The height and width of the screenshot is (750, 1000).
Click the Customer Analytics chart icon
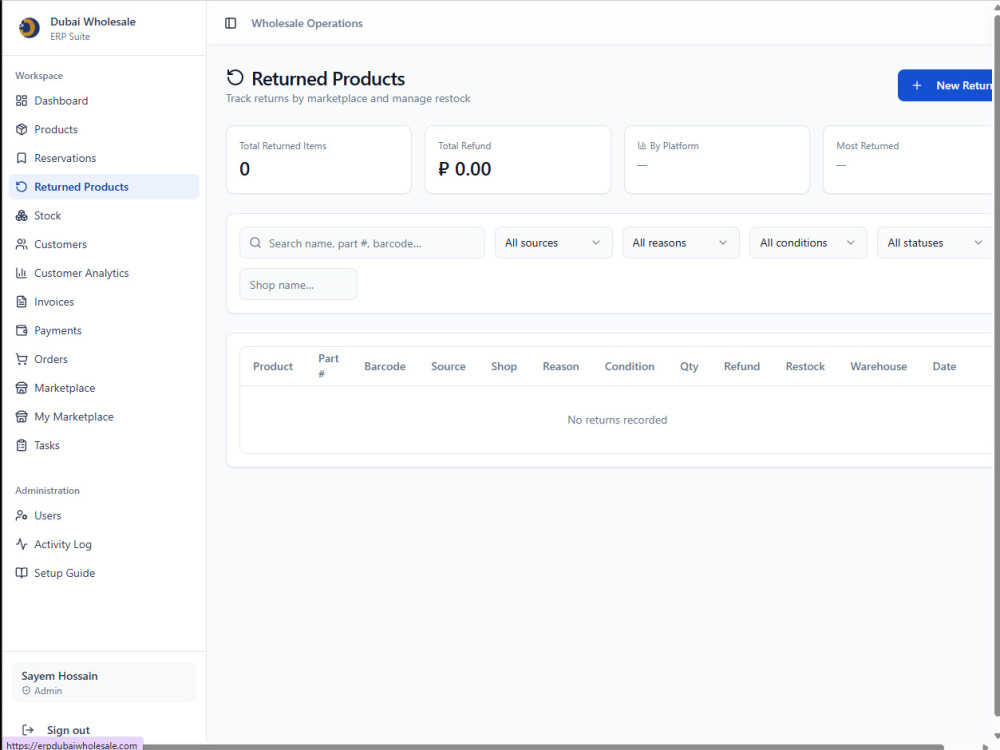(x=22, y=273)
